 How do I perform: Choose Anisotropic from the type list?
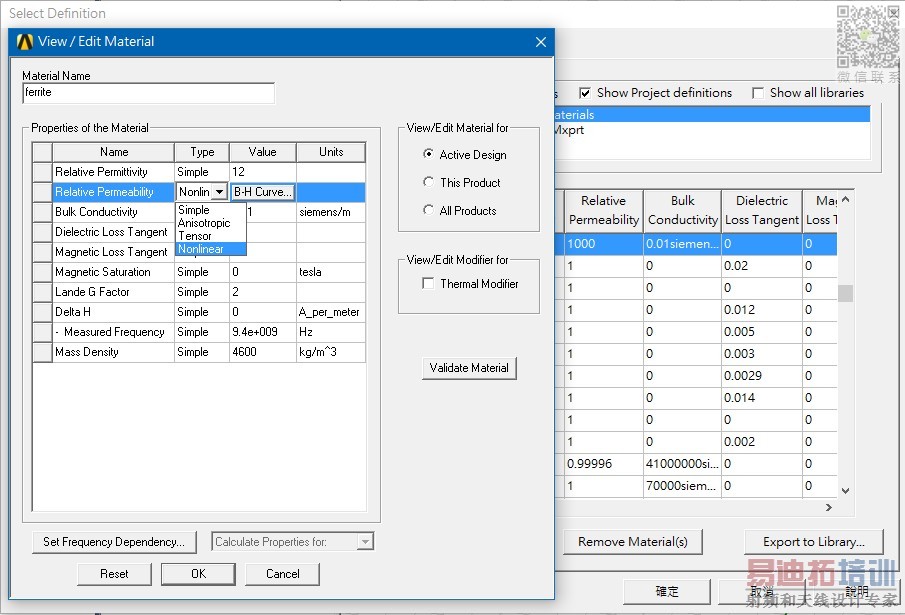pyautogui.click(x=204, y=223)
